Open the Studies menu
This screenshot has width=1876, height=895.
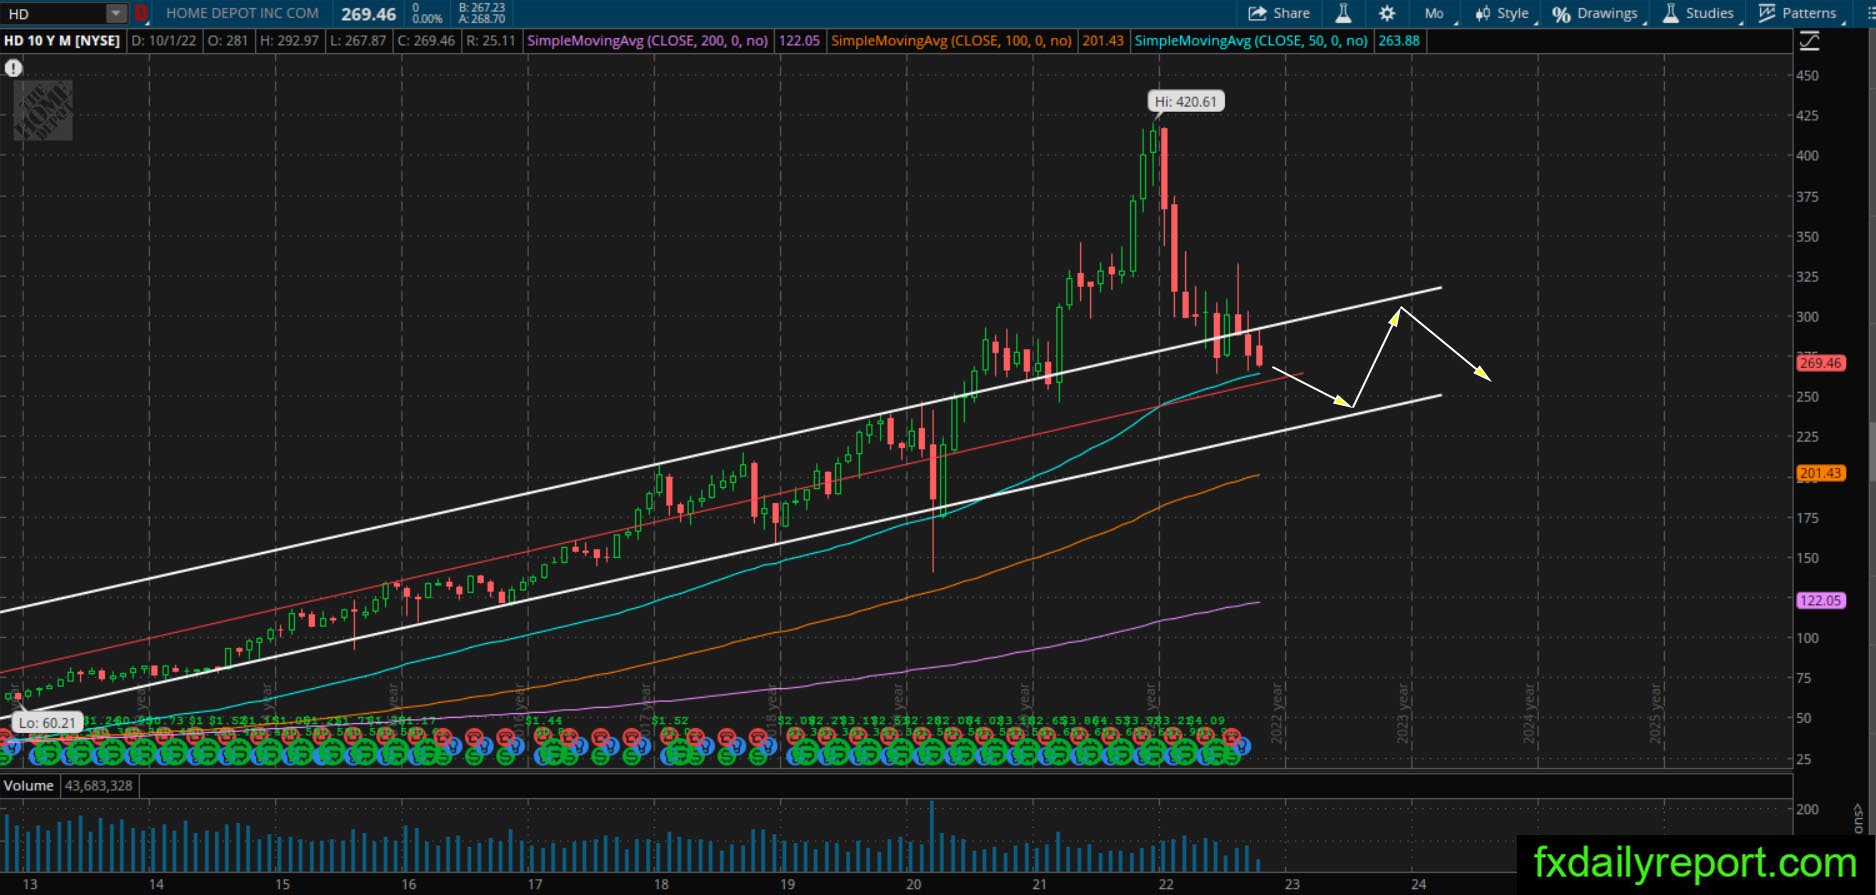(1700, 13)
